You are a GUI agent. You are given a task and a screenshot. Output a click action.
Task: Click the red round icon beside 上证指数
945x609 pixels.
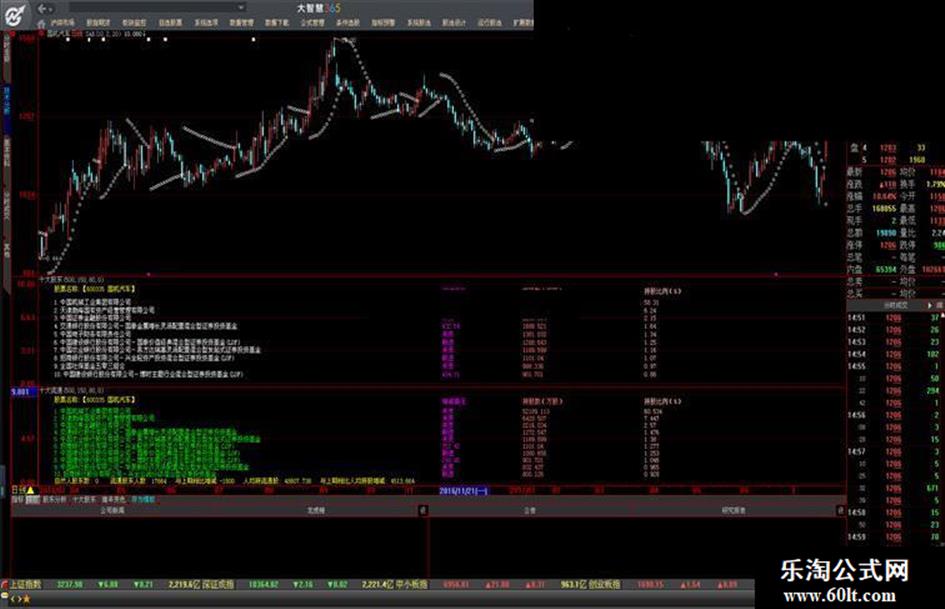coord(5,584)
